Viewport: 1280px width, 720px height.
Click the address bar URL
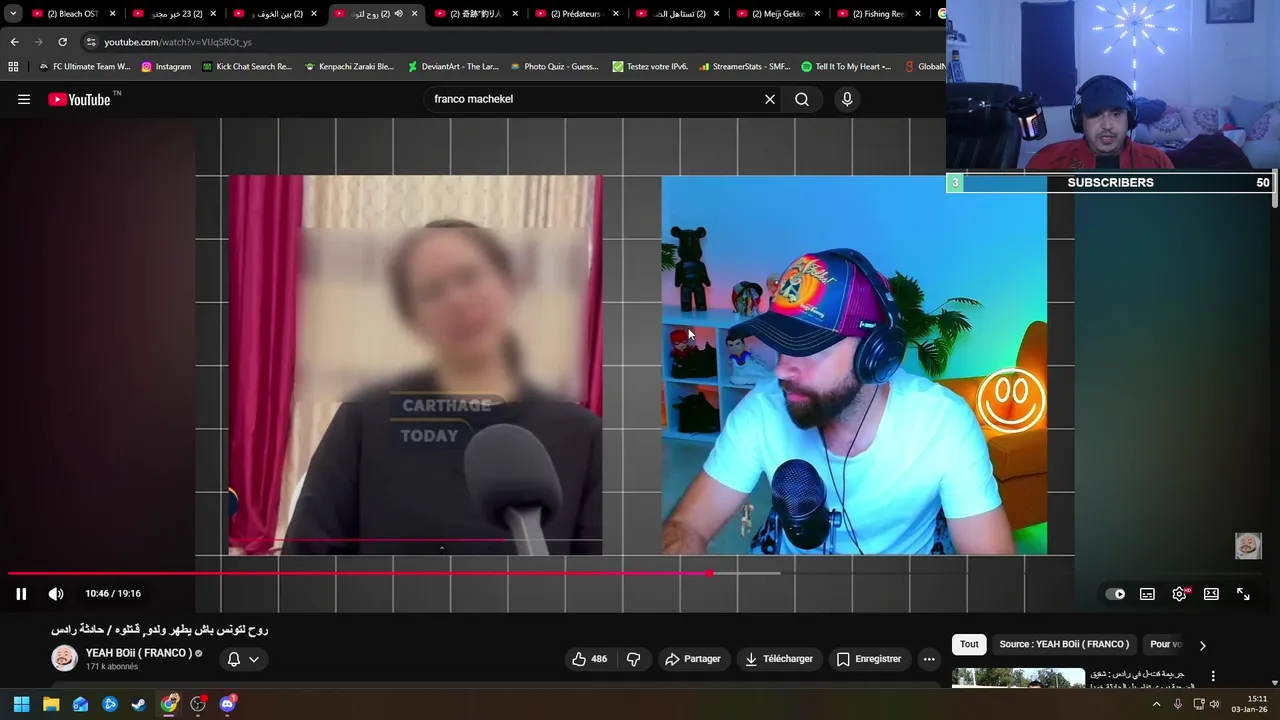click(x=178, y=42)
